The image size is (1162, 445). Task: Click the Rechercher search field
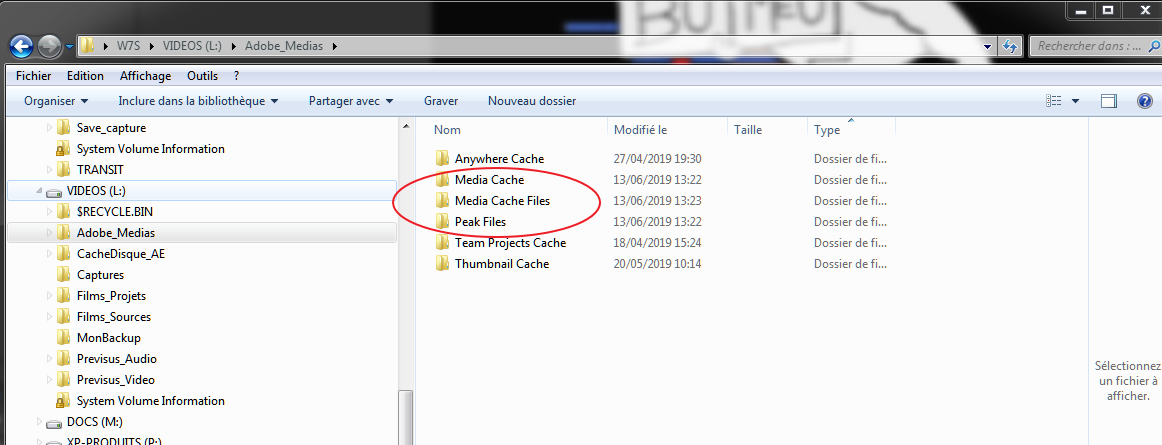click(1092, 46)
